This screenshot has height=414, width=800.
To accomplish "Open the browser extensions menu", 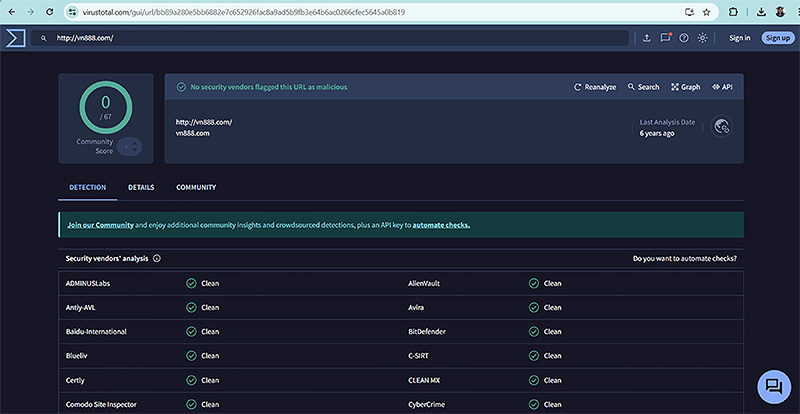I will pos(733,12).
